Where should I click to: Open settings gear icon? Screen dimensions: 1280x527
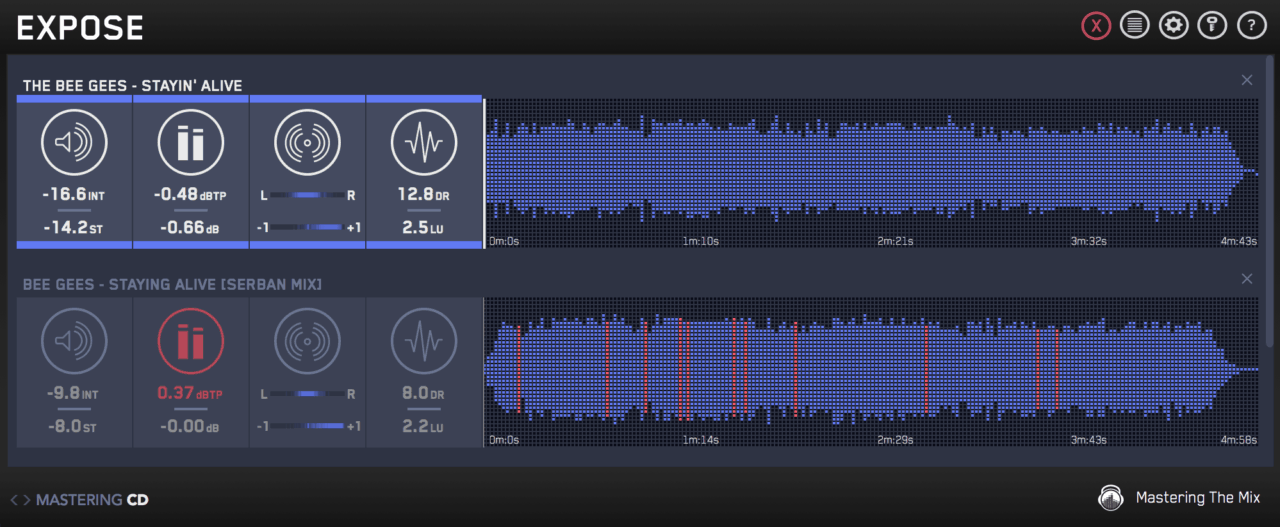point(1173,26)
